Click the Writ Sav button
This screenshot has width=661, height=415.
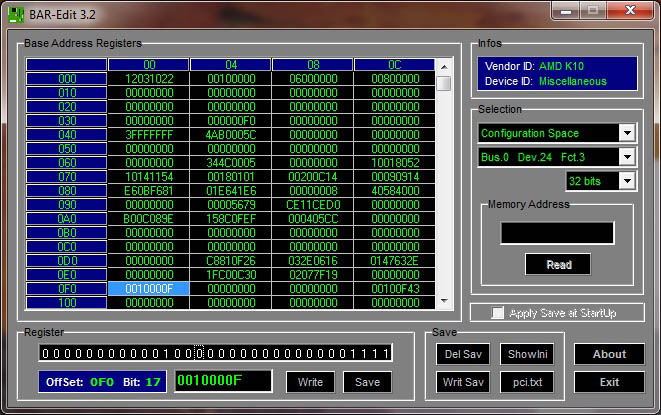pyautogui.click(x=463, y=382)
